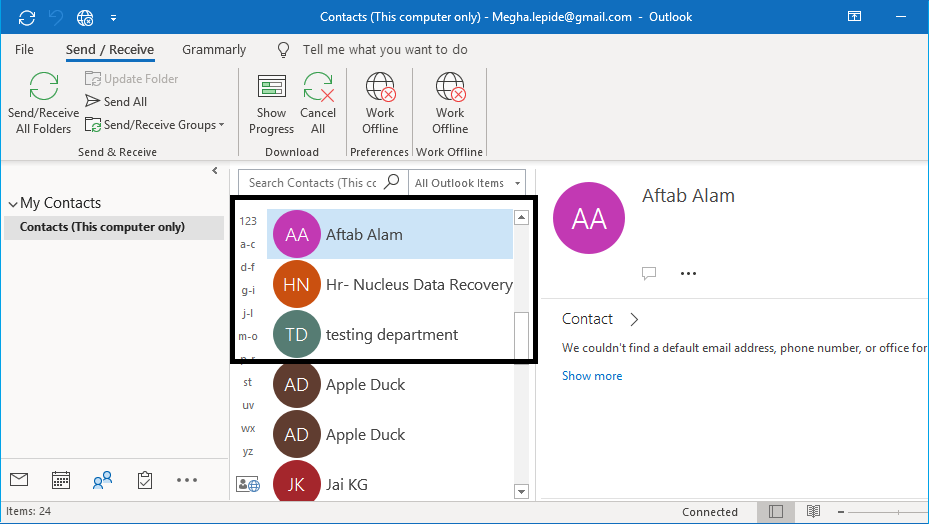Click the HN avatar circle

coord(297,285)
